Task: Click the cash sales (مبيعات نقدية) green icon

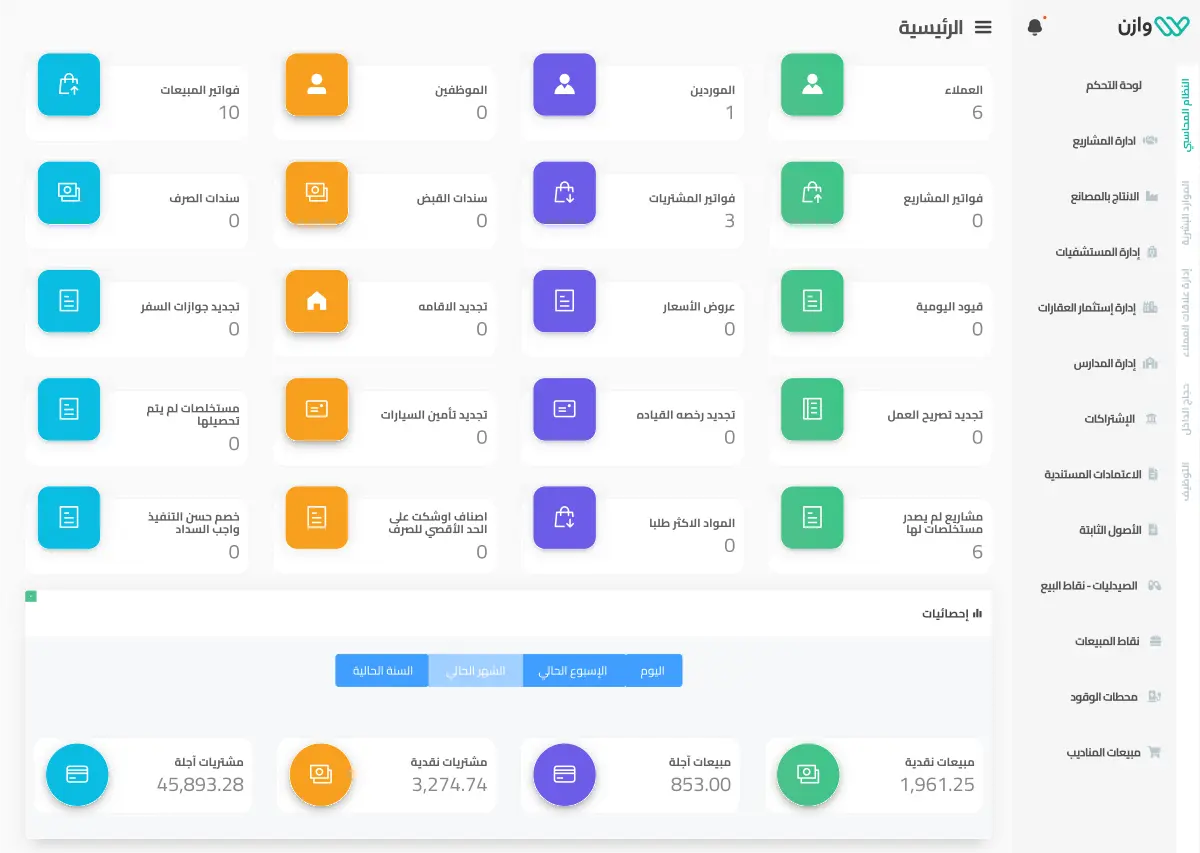Action: coord(808,774)
